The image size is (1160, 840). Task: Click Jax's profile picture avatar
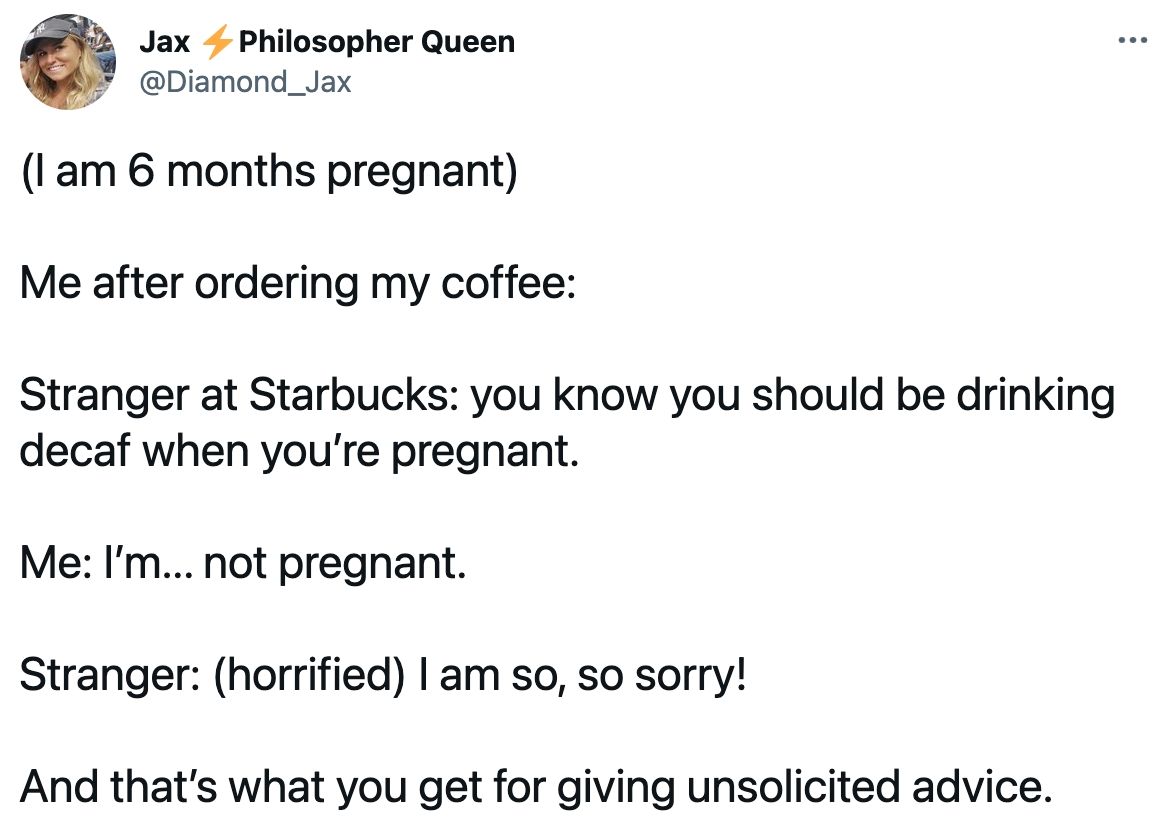click(67, 61)
